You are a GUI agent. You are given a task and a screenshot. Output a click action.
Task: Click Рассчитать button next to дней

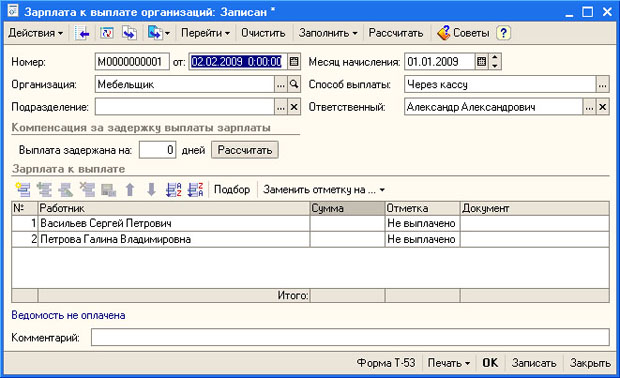245,150
